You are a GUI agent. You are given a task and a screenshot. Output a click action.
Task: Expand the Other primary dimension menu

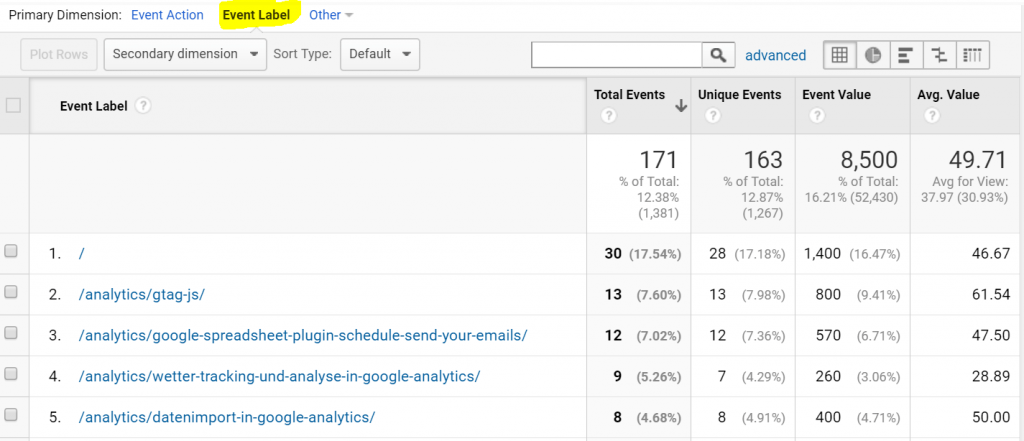331,15
